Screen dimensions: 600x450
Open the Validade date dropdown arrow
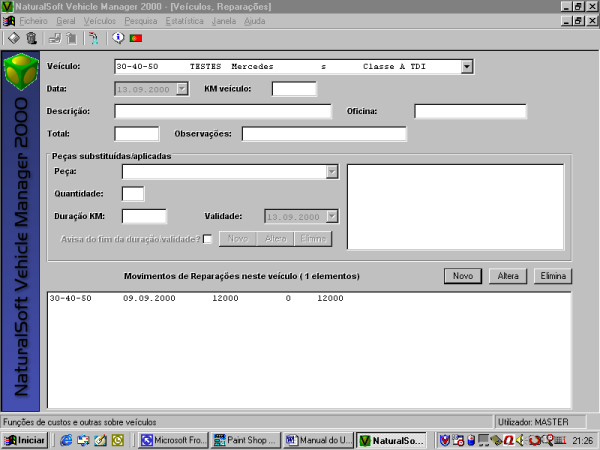point(332,216)
